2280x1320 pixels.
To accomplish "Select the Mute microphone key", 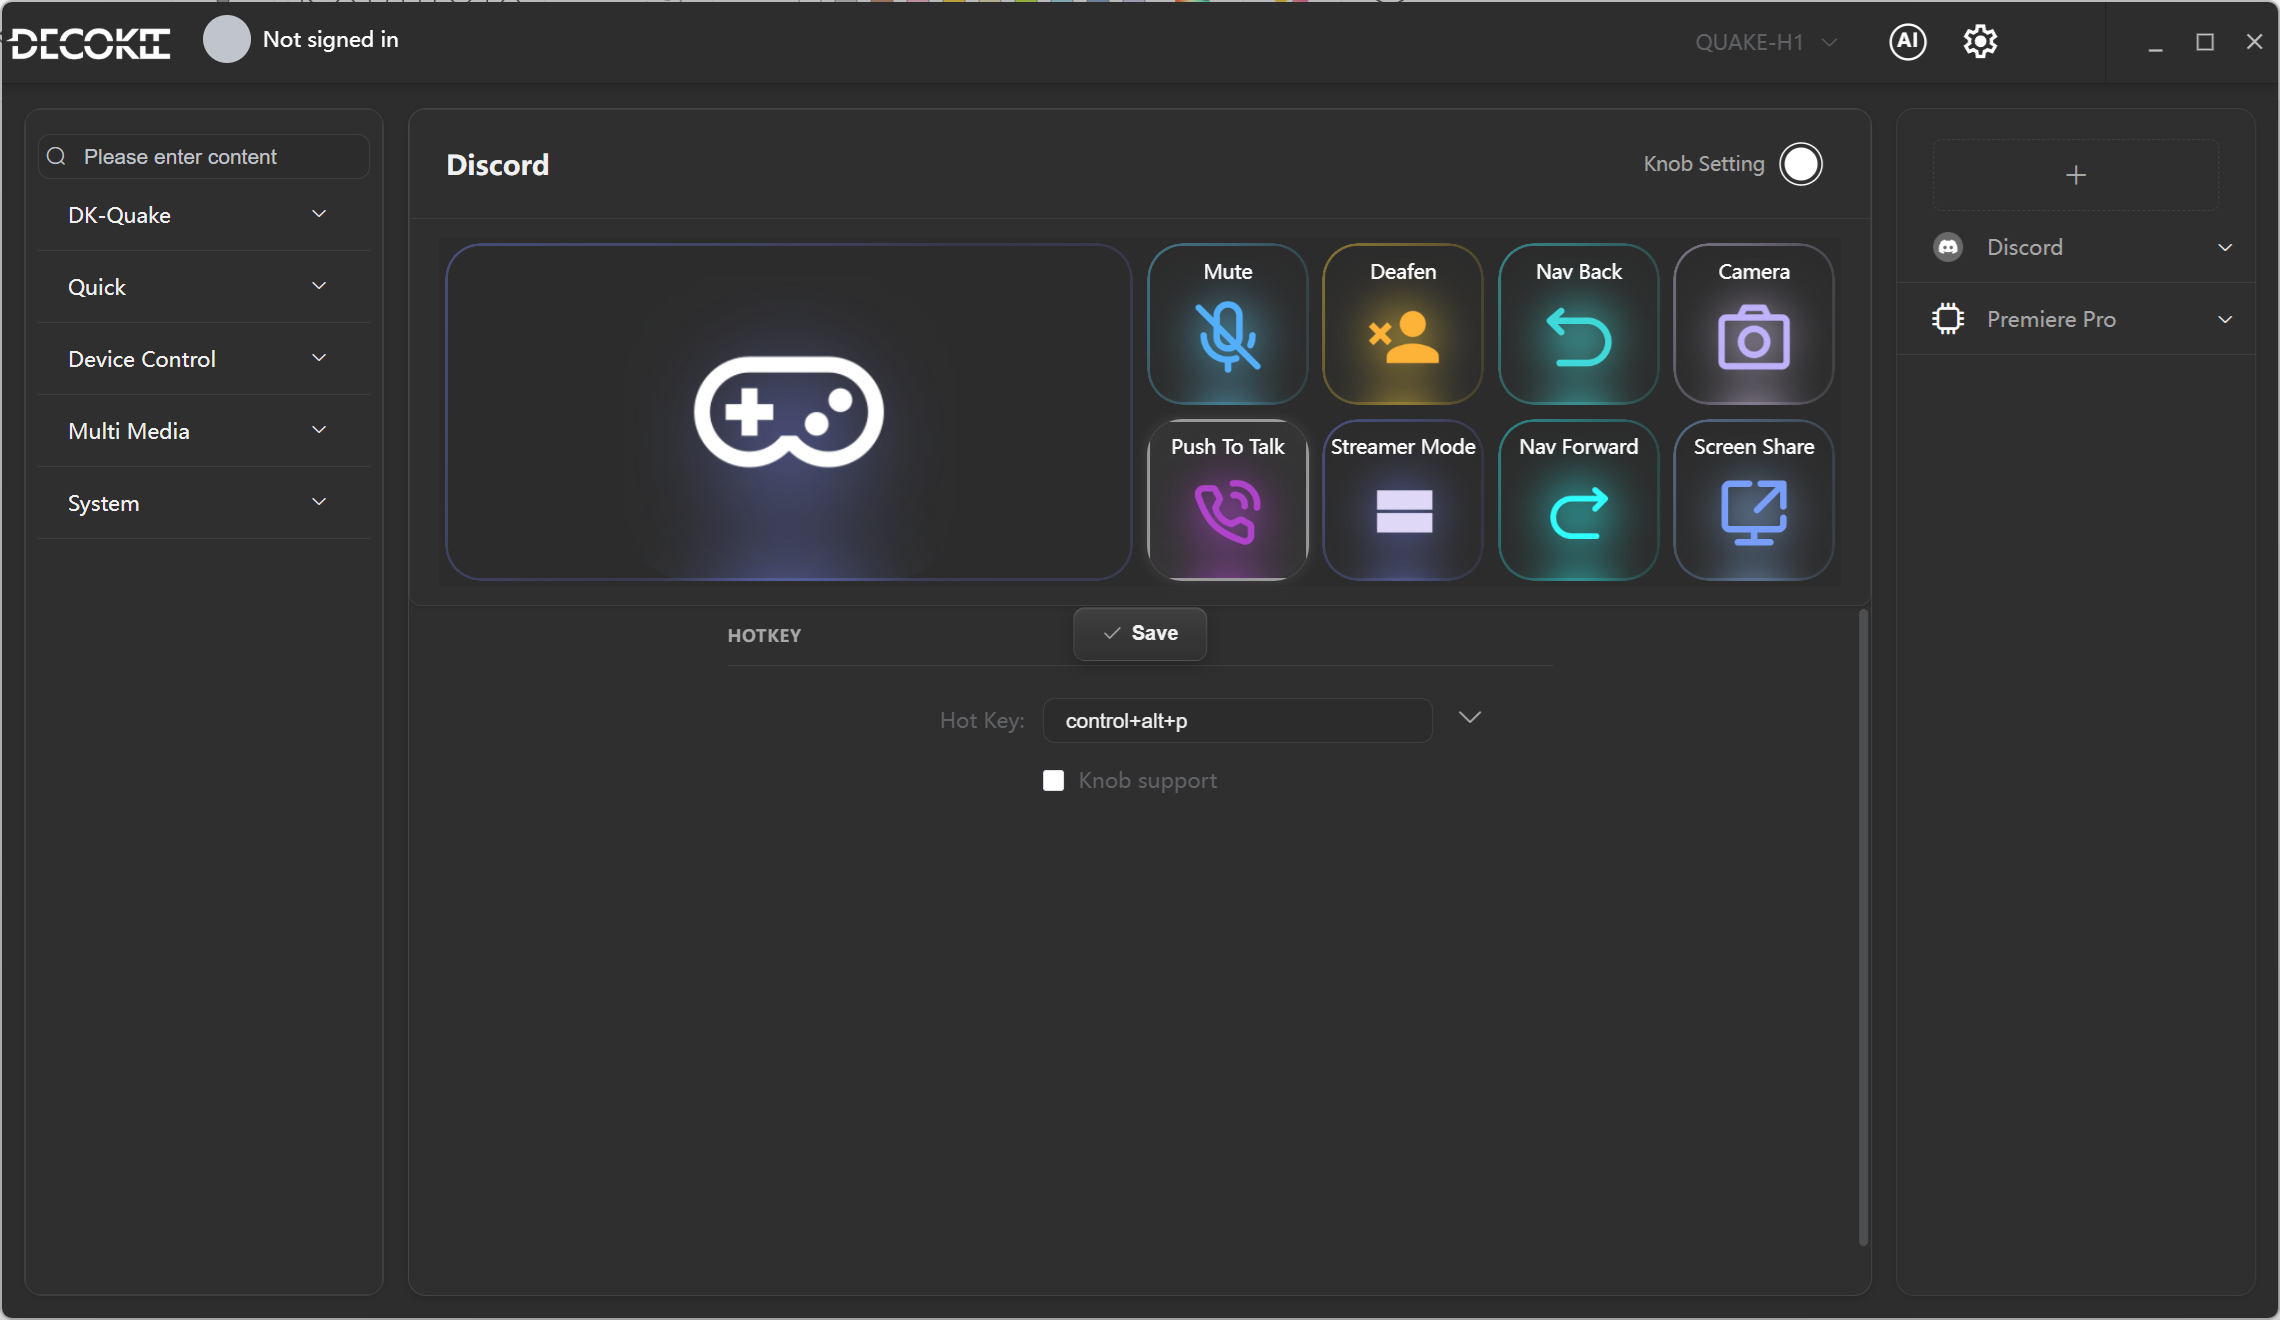I will (1227, 324).
